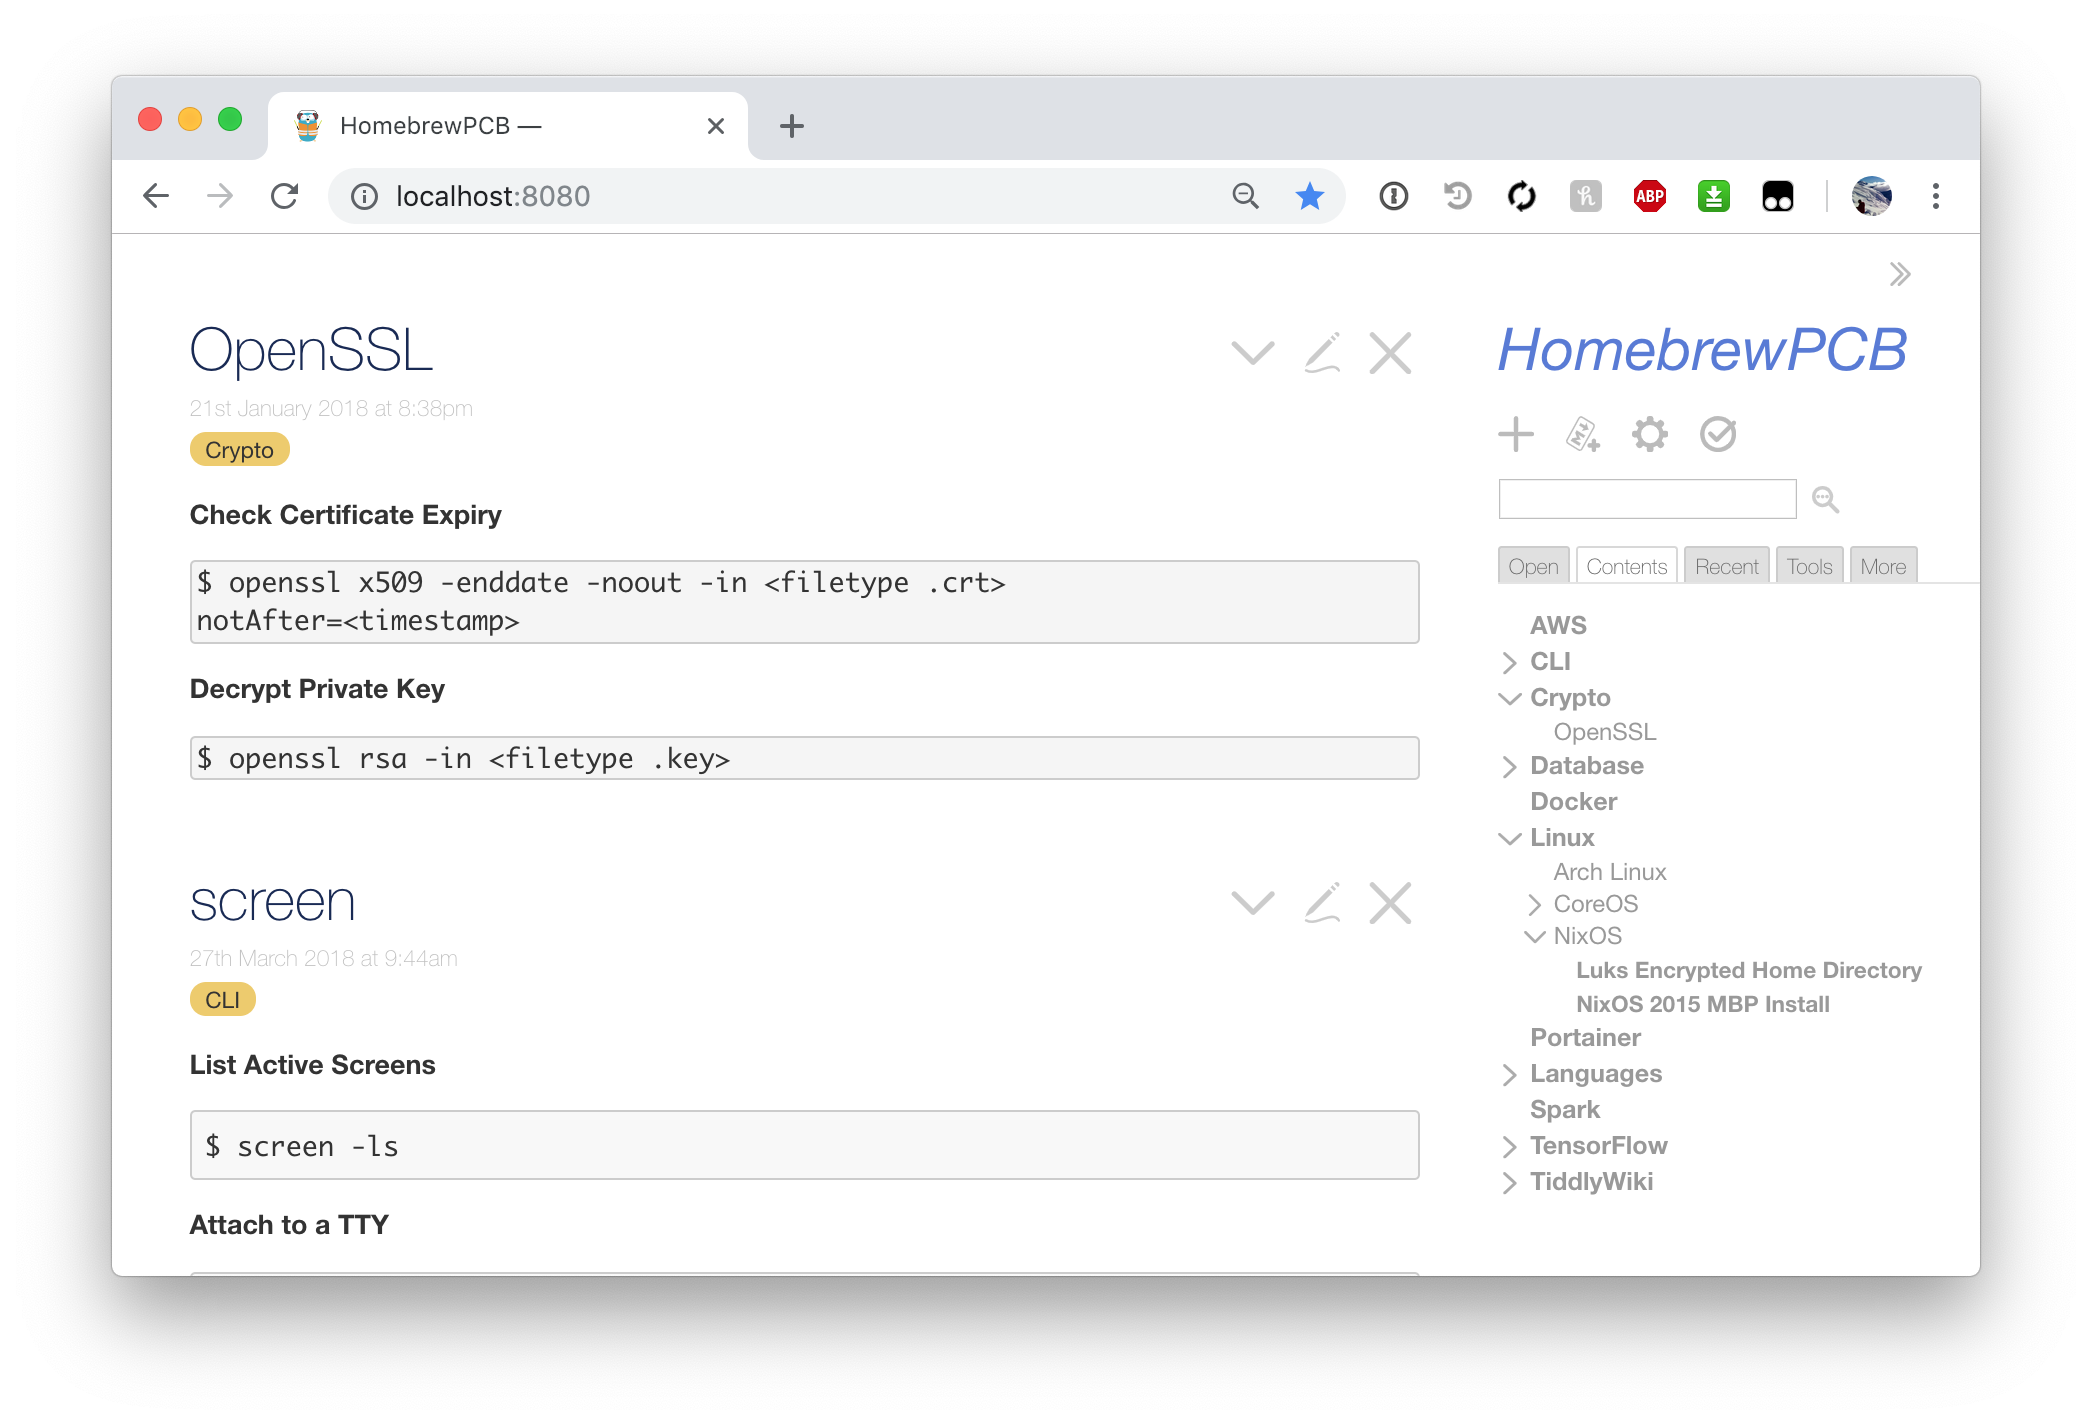Click the Crypto tag pill
The width and height of the screenshot is (2092, 1424).
(x=239, y=450)
